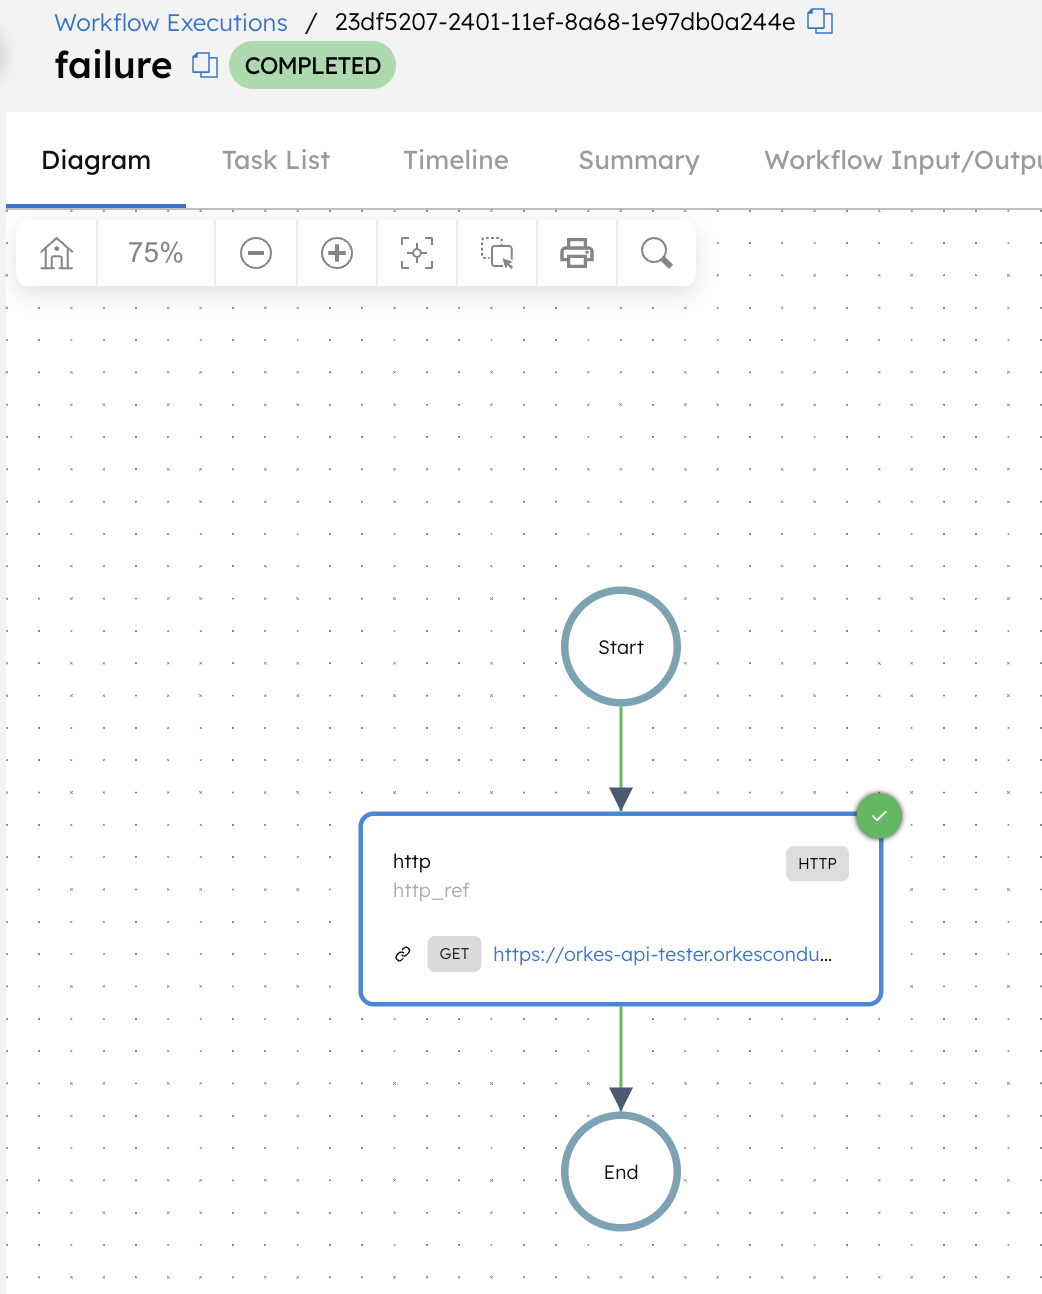Click the link chain icon in http task
This screenshot has width=1042, height=1294.
pyautogui.click(x=403, y=954)
